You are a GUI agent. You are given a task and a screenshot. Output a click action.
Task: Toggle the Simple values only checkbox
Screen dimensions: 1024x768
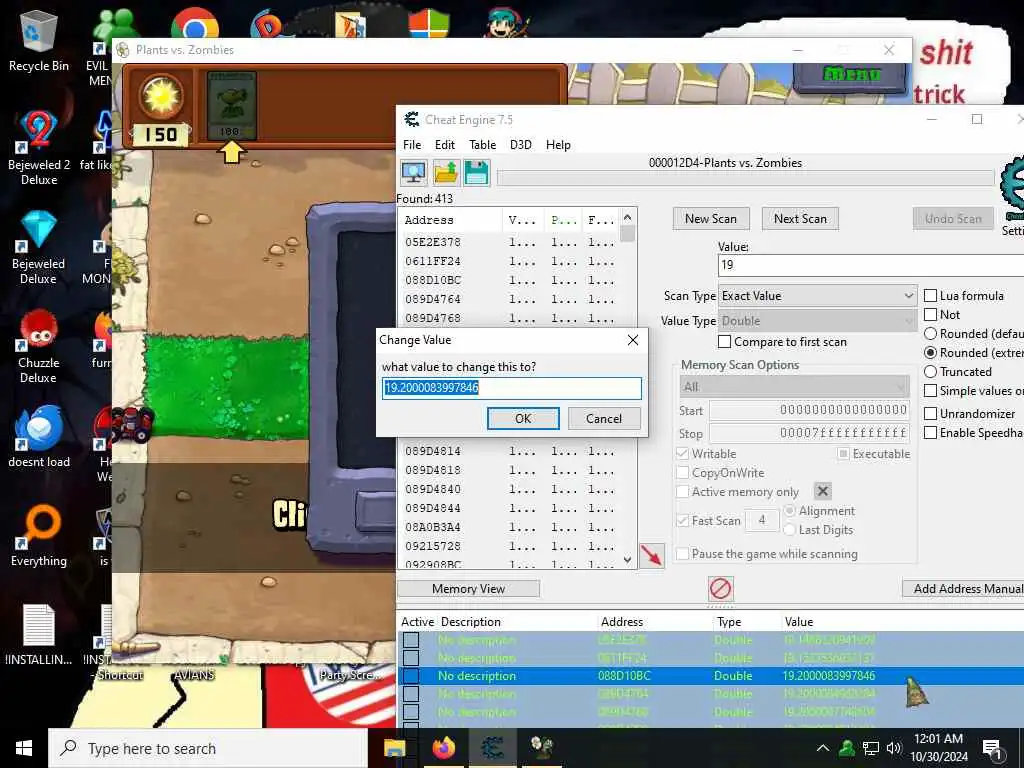tap(931, 391)
